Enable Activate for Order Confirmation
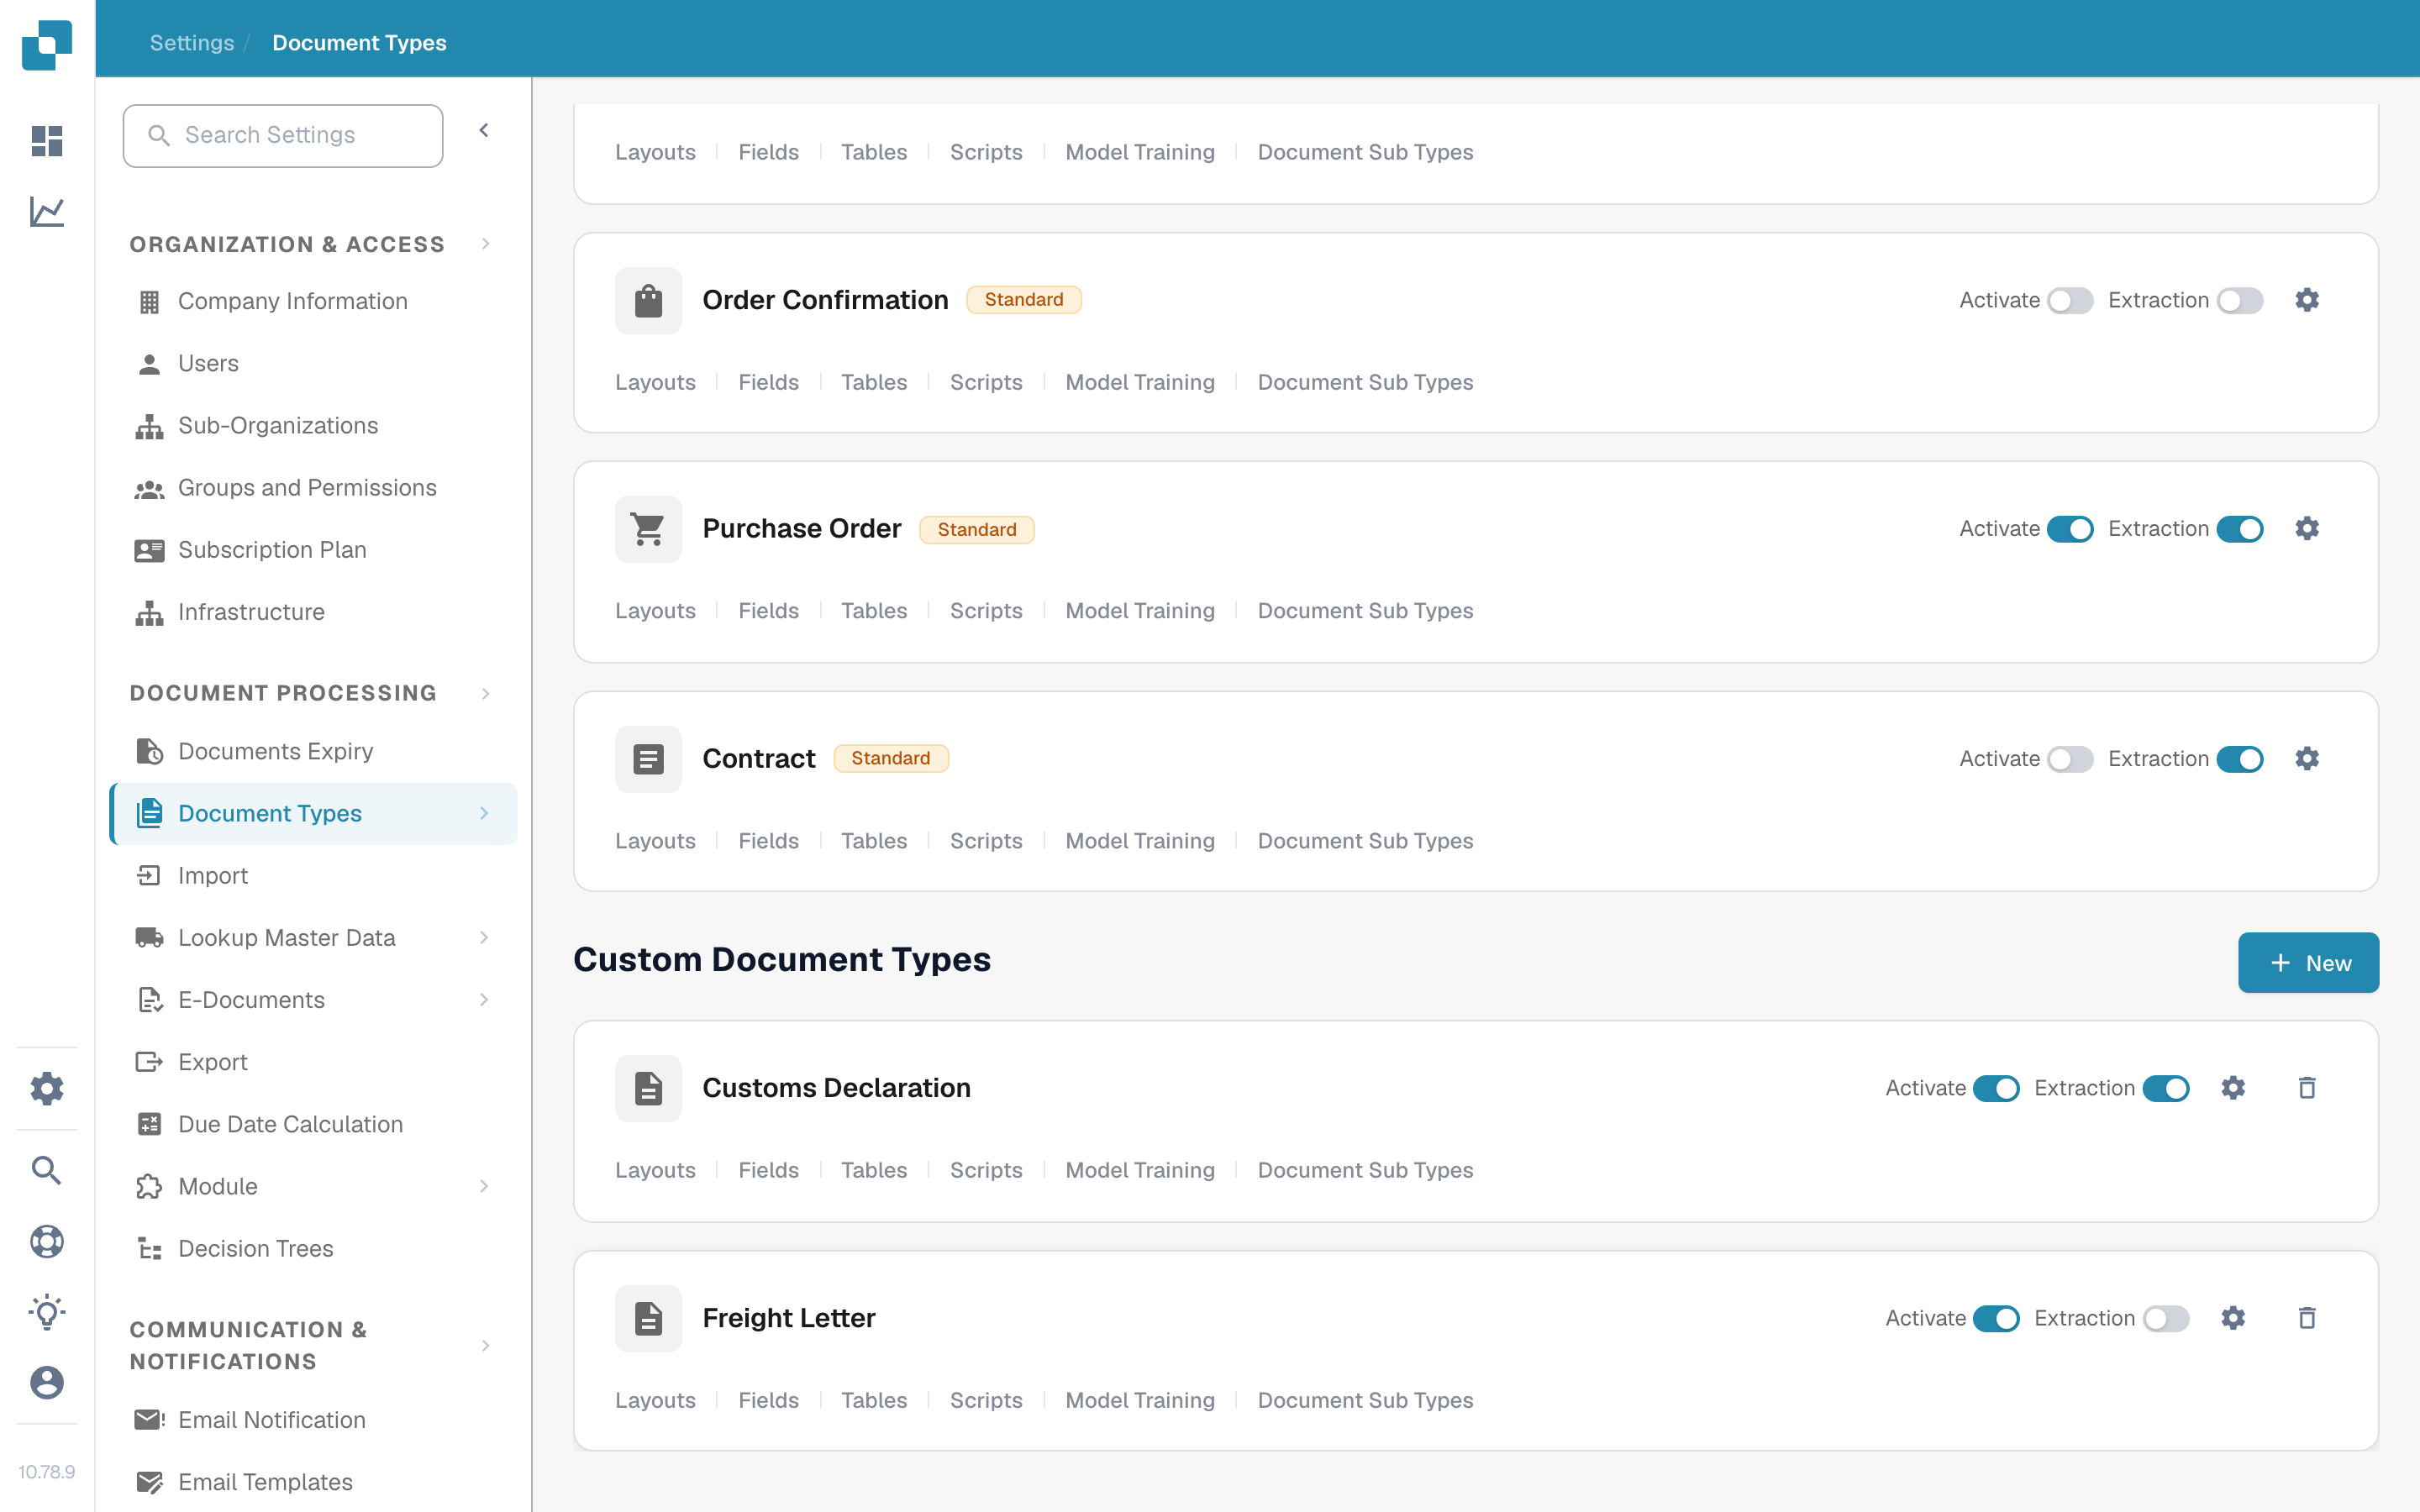The width and height of the screenshot is (2420, 1512). [x=2070, y=300]
